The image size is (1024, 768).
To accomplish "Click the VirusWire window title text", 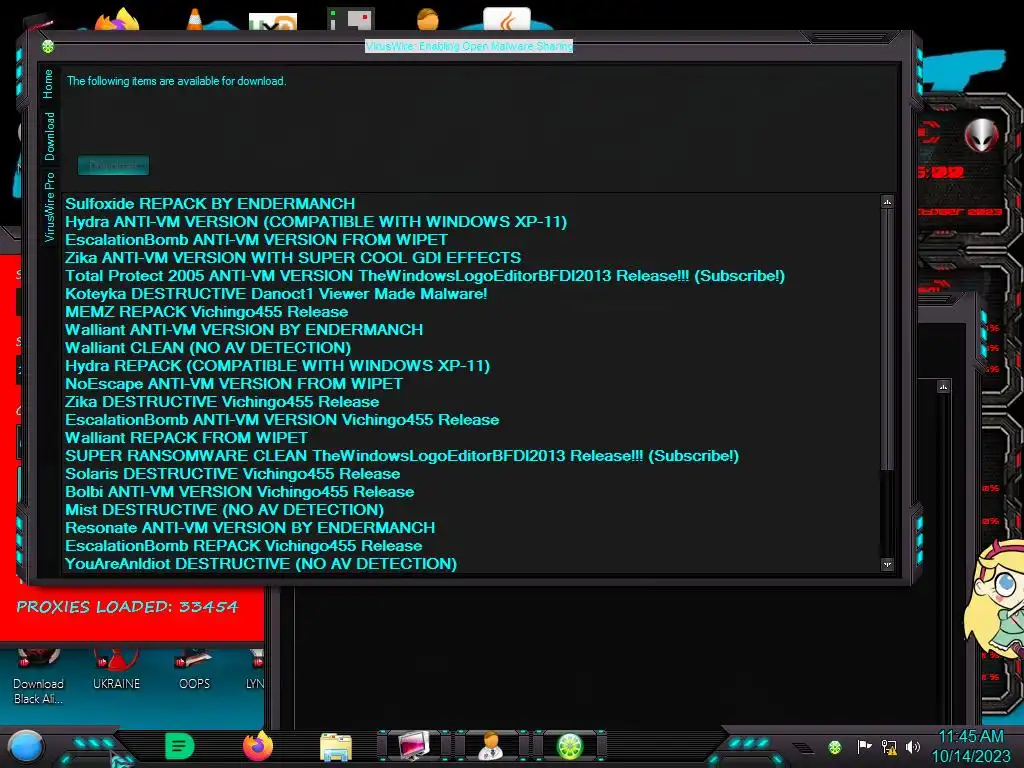I will pos(469,46).
